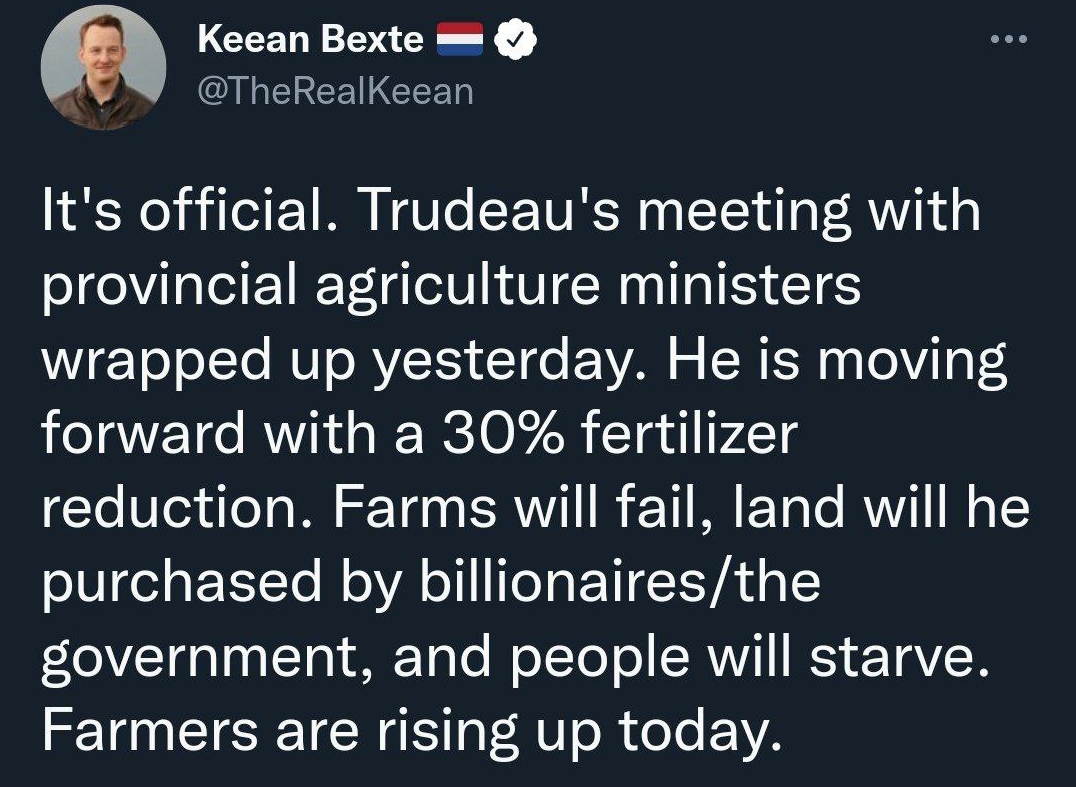The image size is (1076, 787).
Task: Click "provincial agriculture ministers" text line
Action: [452, 285]
